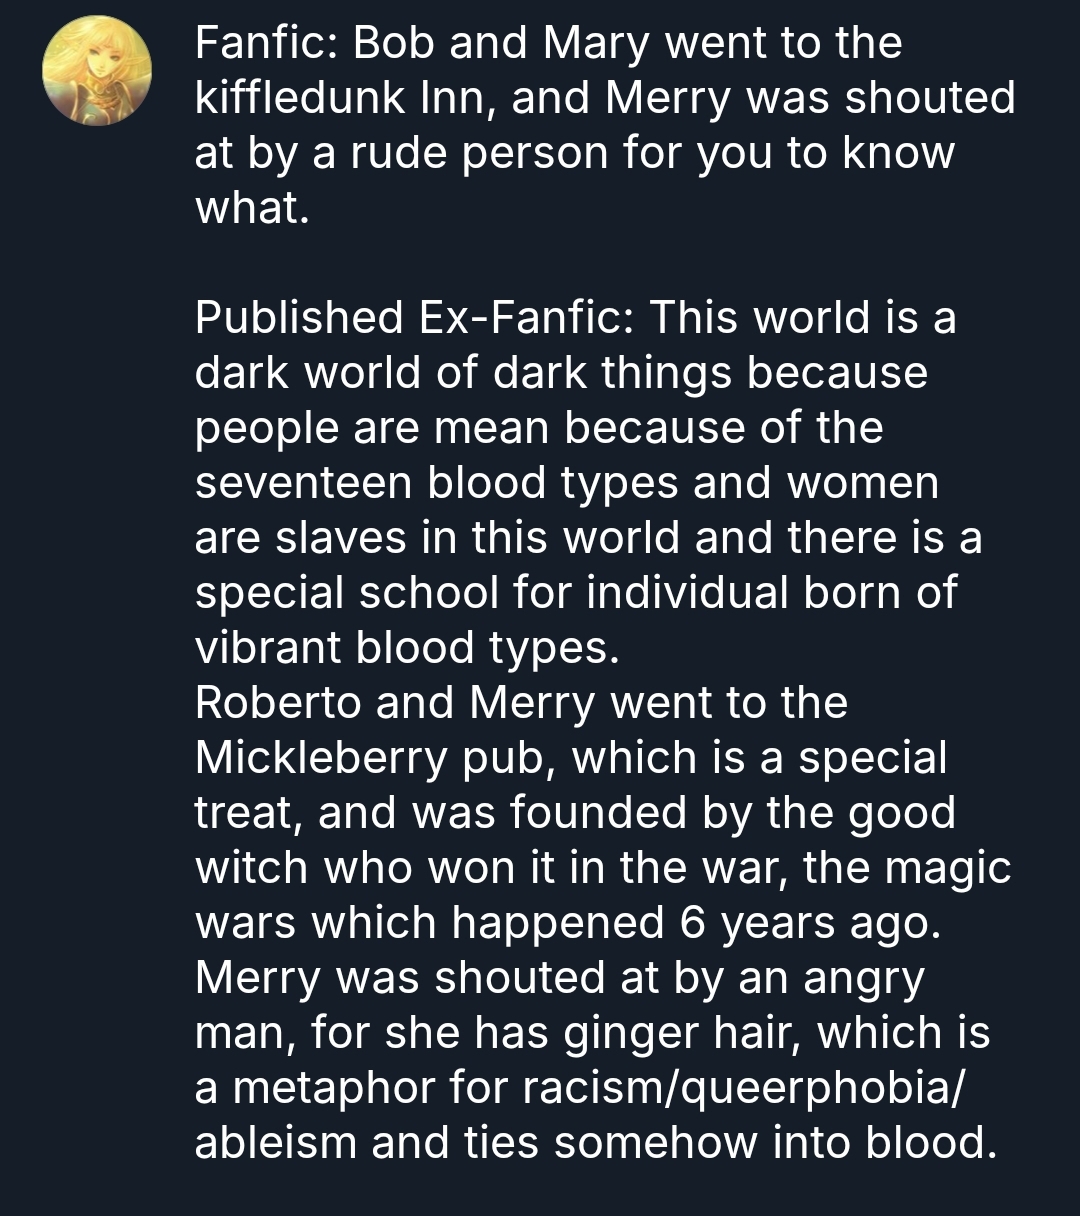Select the word "seventeen" in the post
This screenshot has height=1216, width=1080.
303,483
